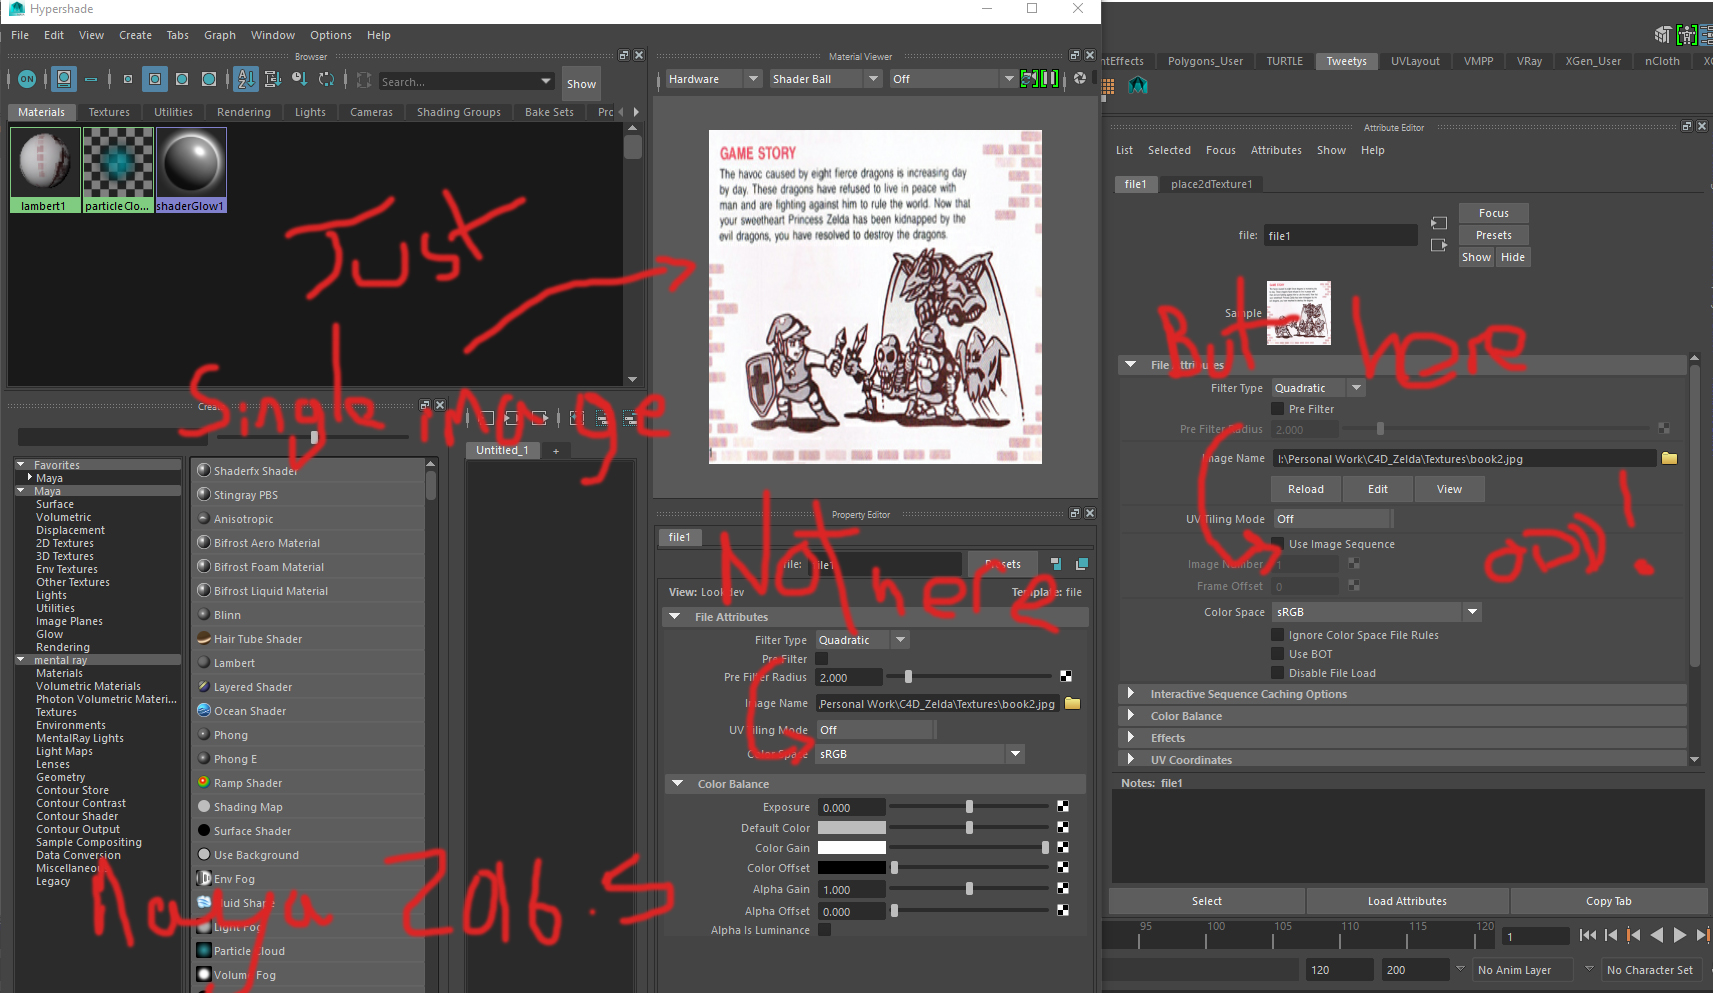Enable the Use BOT checkbox
This screenshot has height=993, width=1713.
(1277, 654)
